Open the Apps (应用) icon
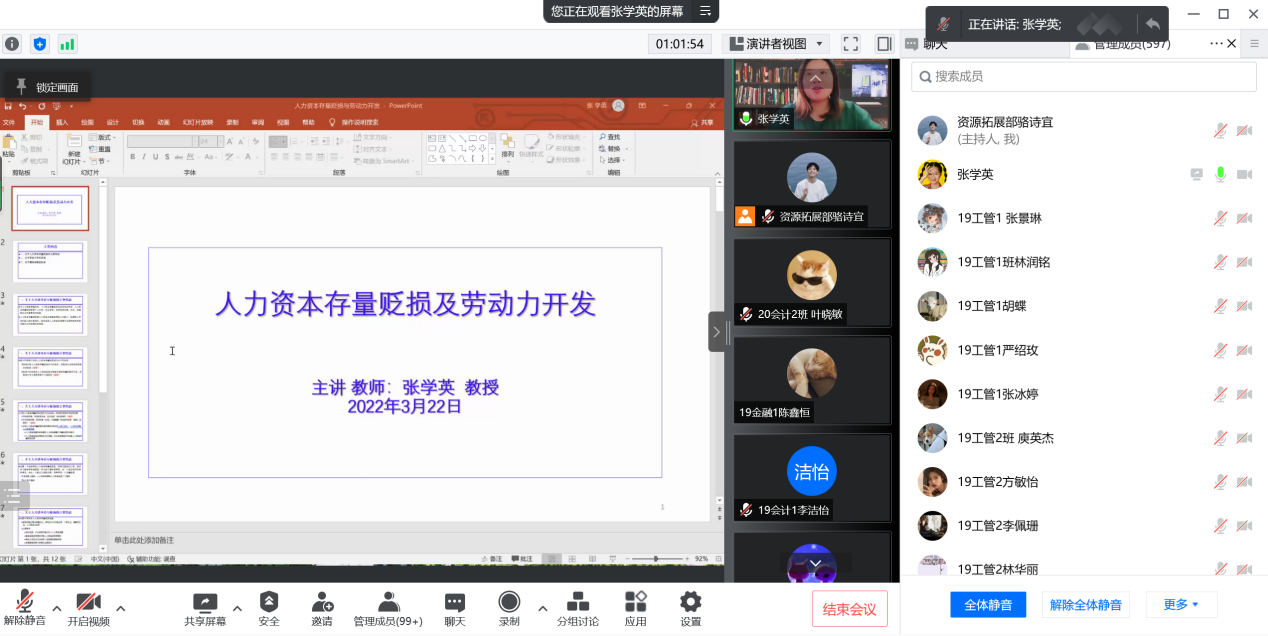This screenshot has width=1268, height=636. tap(636, 602)
